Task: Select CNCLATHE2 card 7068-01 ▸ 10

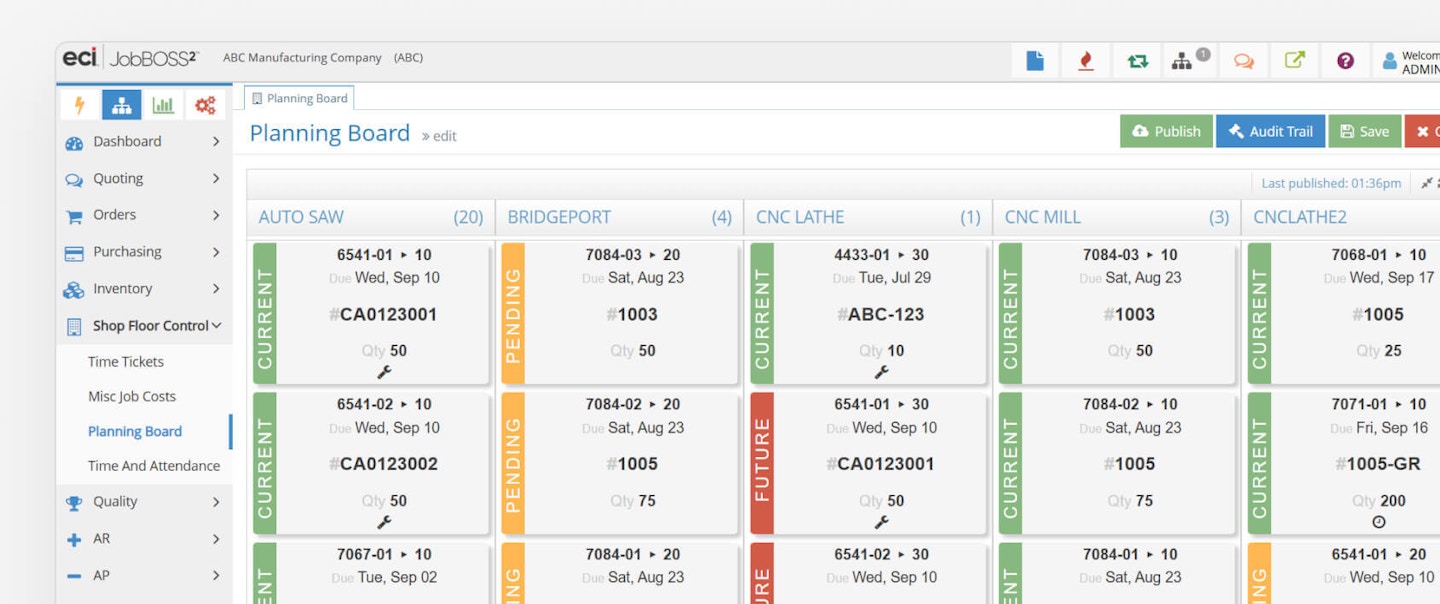Action: (1344, 313)
